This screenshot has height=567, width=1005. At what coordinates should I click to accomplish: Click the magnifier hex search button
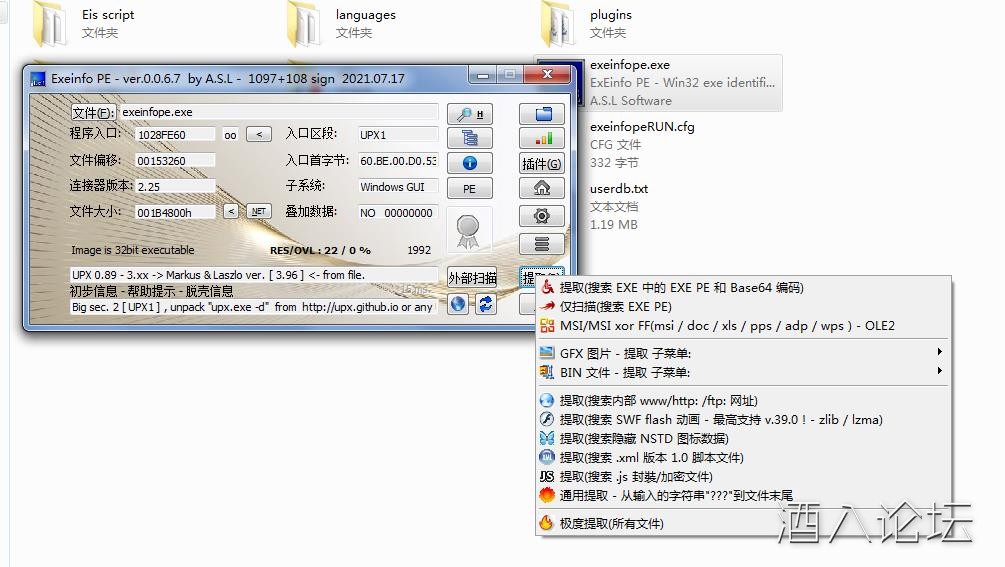point(469,114)
